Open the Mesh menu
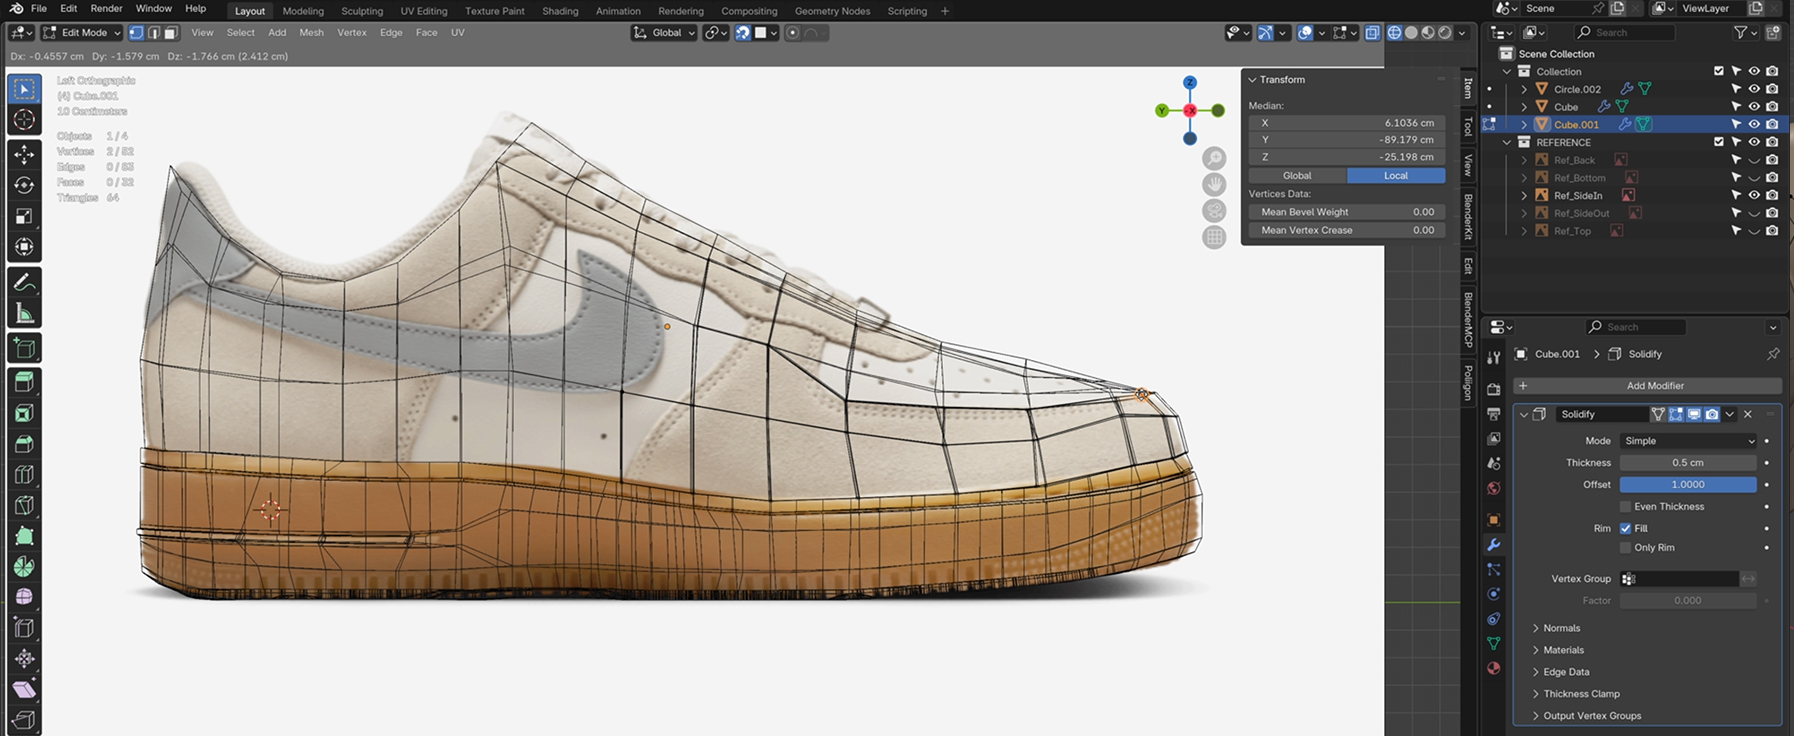Viewport: 1794px width, 736px height. tap(311, 33)
